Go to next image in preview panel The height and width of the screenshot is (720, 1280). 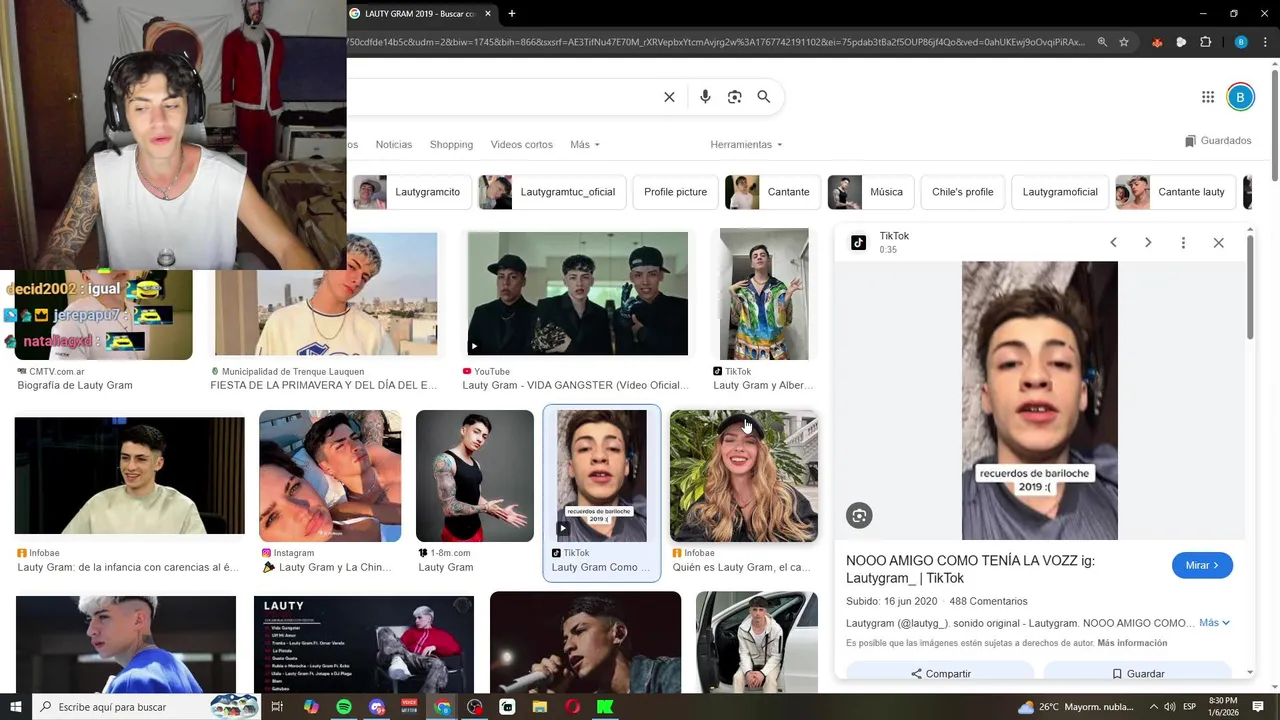pyautogui.click(x=1148, y=243)
